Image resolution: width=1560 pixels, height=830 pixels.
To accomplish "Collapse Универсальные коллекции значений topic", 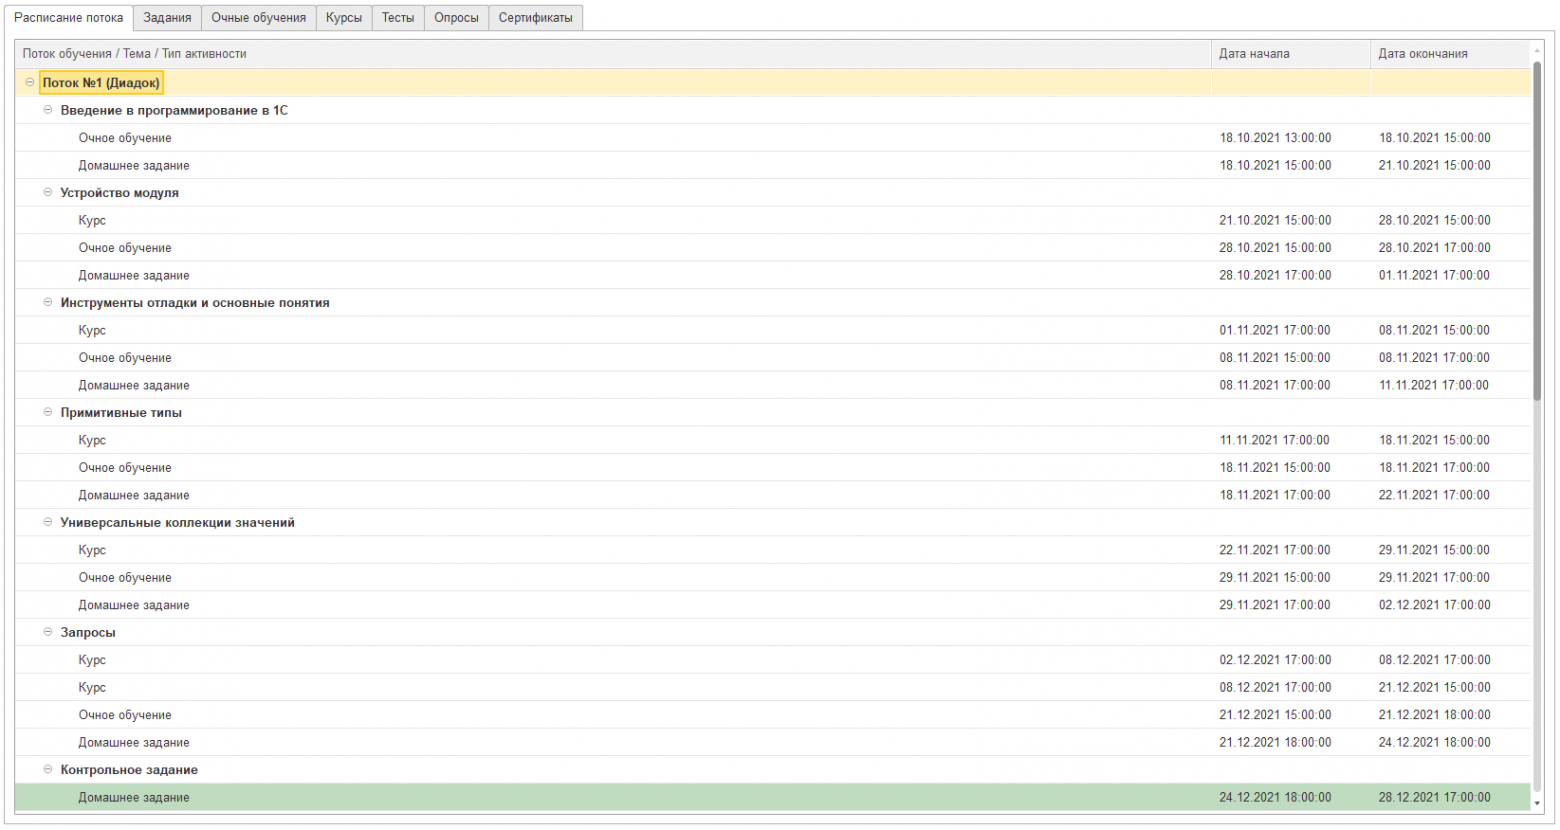I will pos(47,523).
